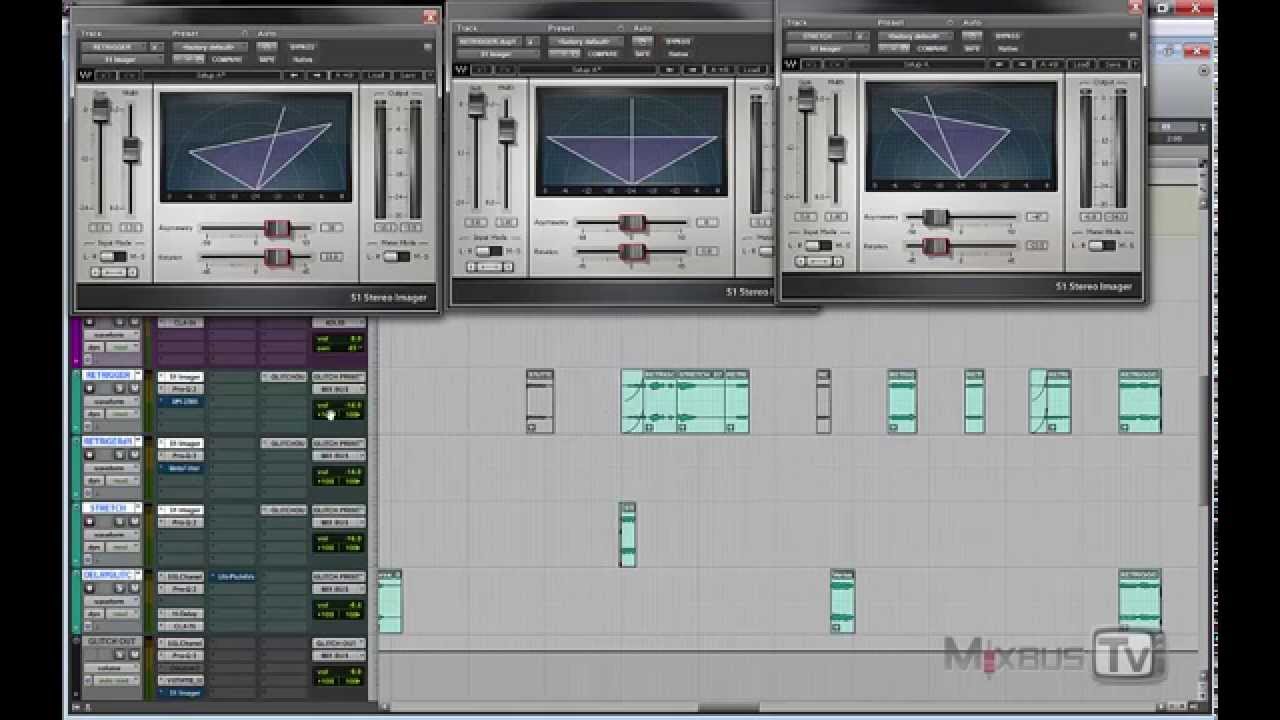
Task: Open factory default preset menu, STRETCH plugin
Action: coord(915,36)
